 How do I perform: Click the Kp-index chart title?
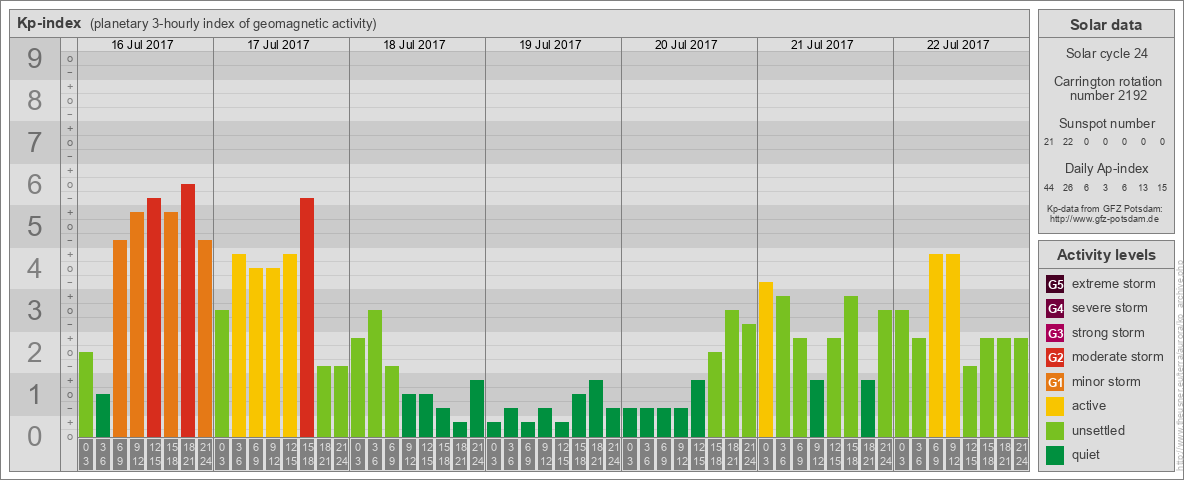(x=49, y=23)
